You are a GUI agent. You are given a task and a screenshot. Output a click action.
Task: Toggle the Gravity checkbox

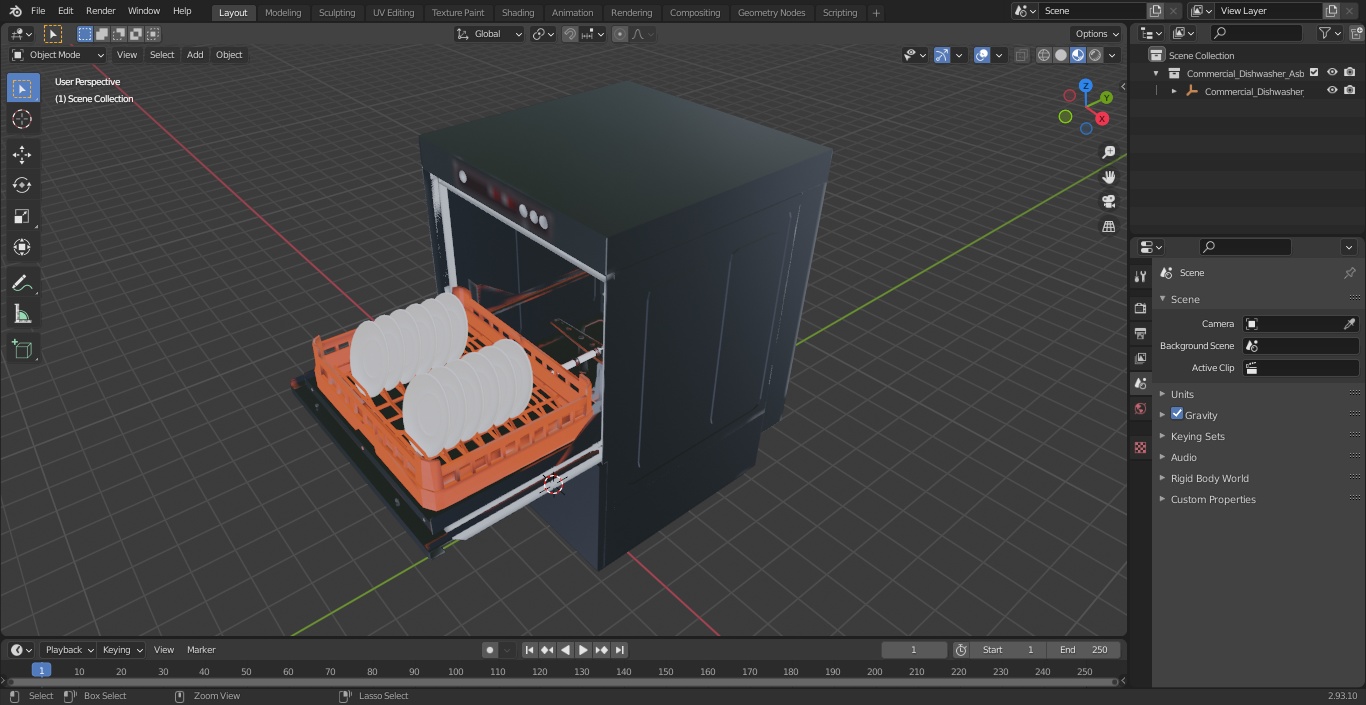tap(1177, 414)
